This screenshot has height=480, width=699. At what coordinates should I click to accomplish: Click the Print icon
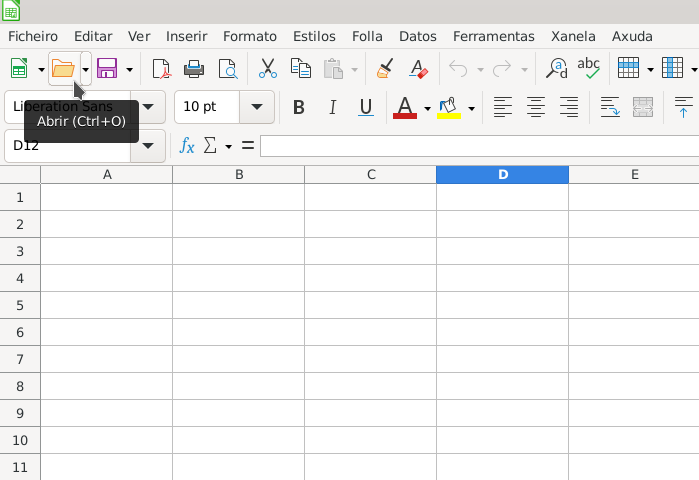(x=194, y=69)
